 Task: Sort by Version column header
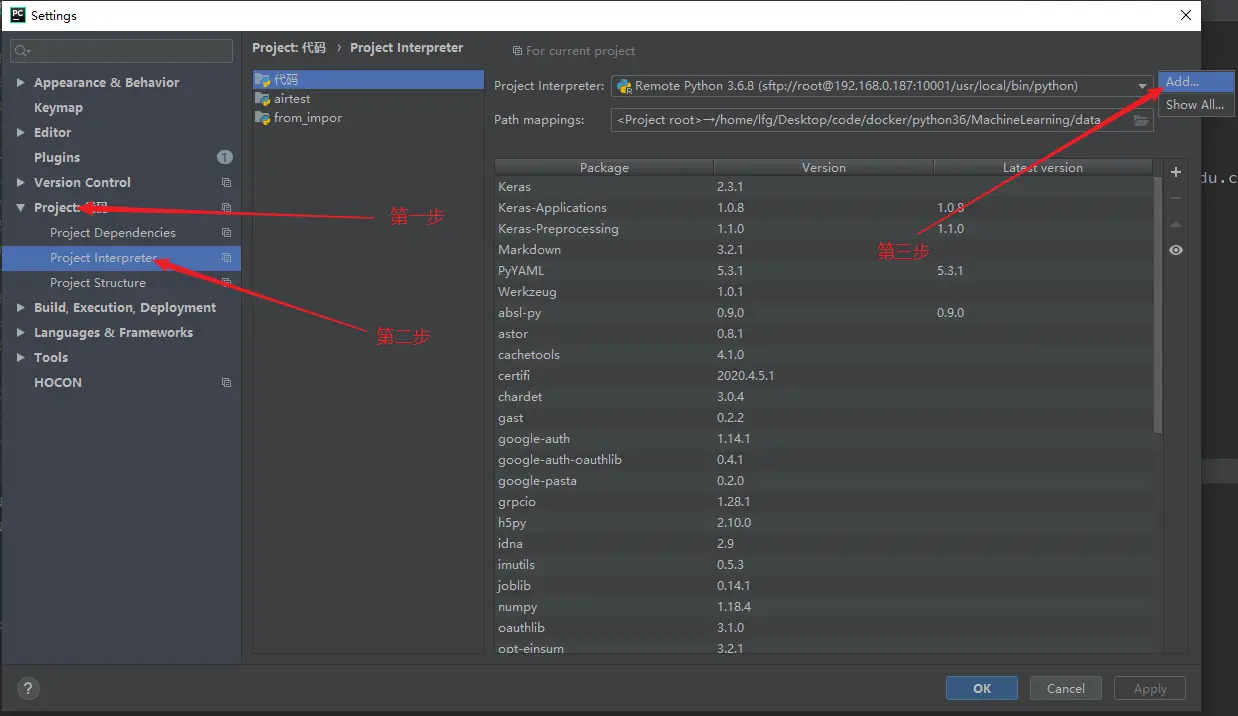click(824, 167)
